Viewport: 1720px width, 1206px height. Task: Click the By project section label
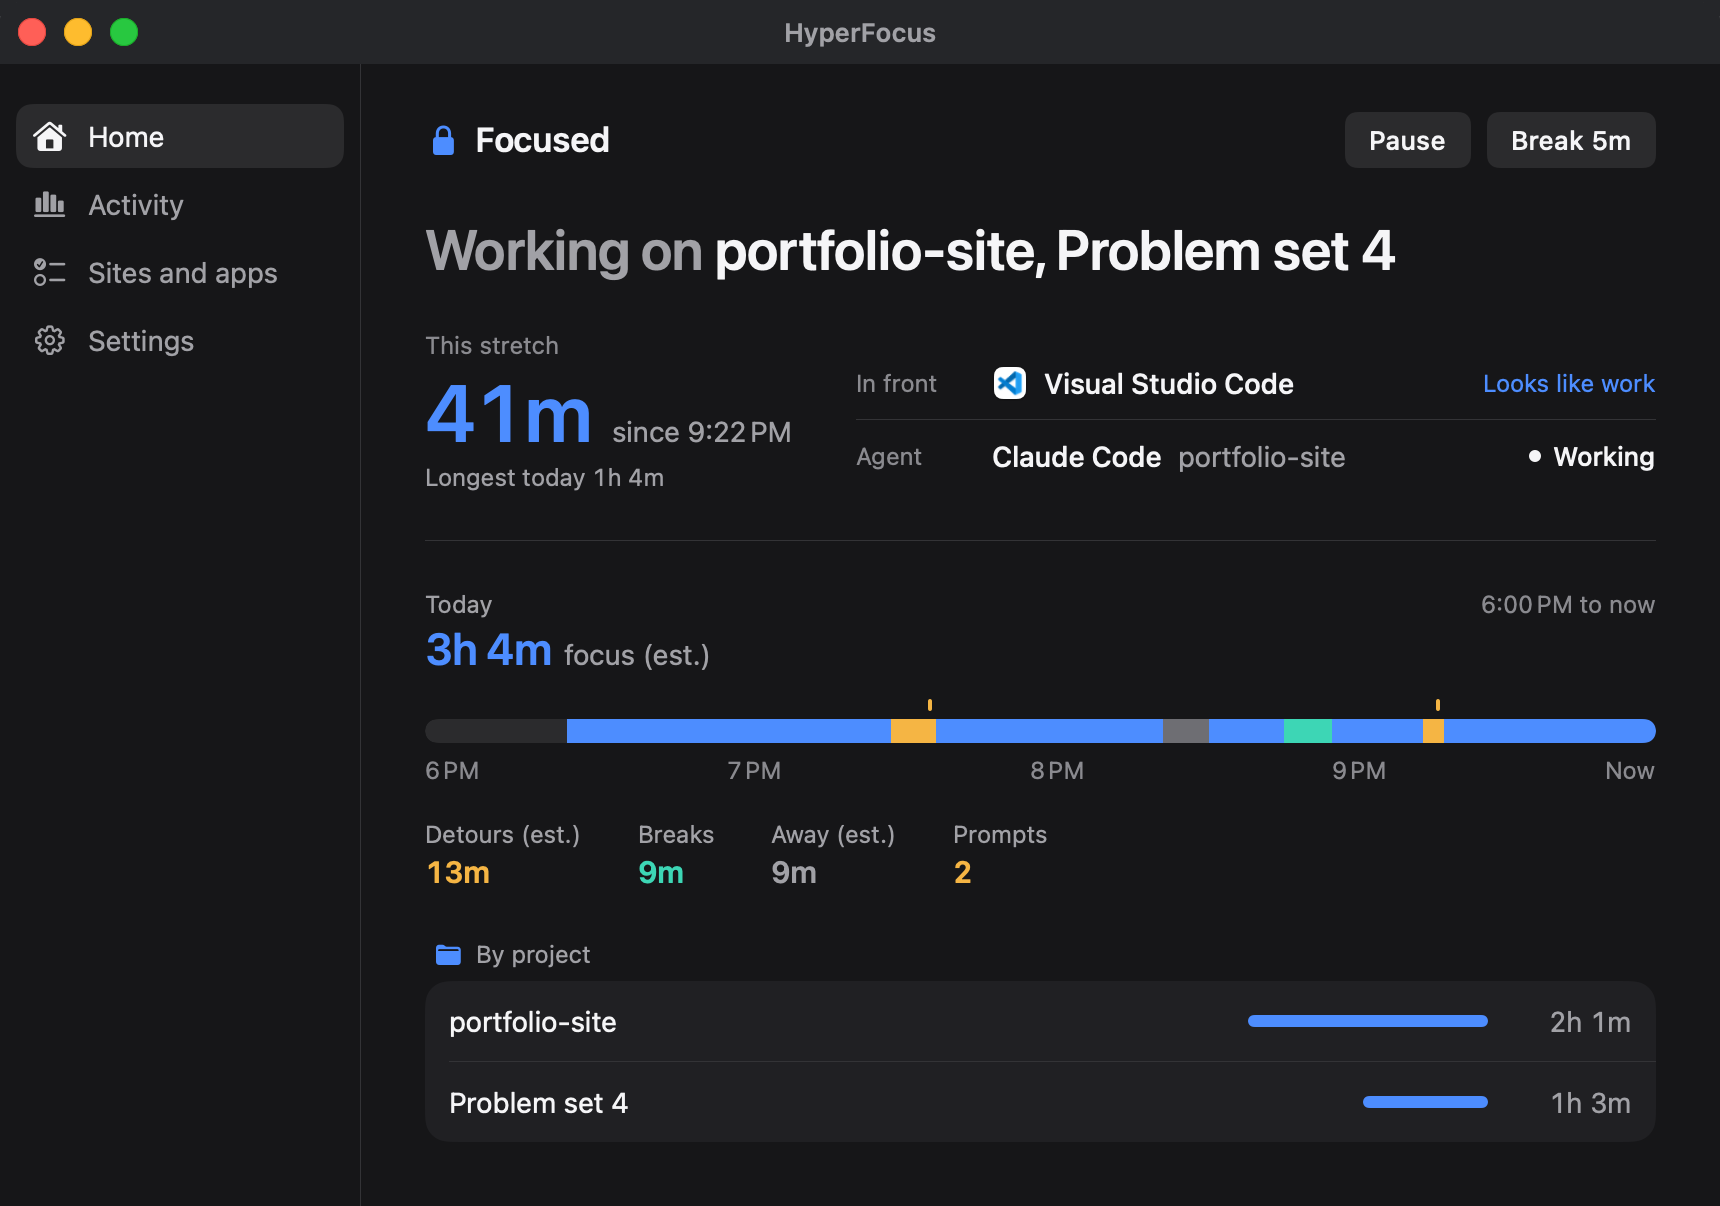pyautogui.click(x=533, y=955)
